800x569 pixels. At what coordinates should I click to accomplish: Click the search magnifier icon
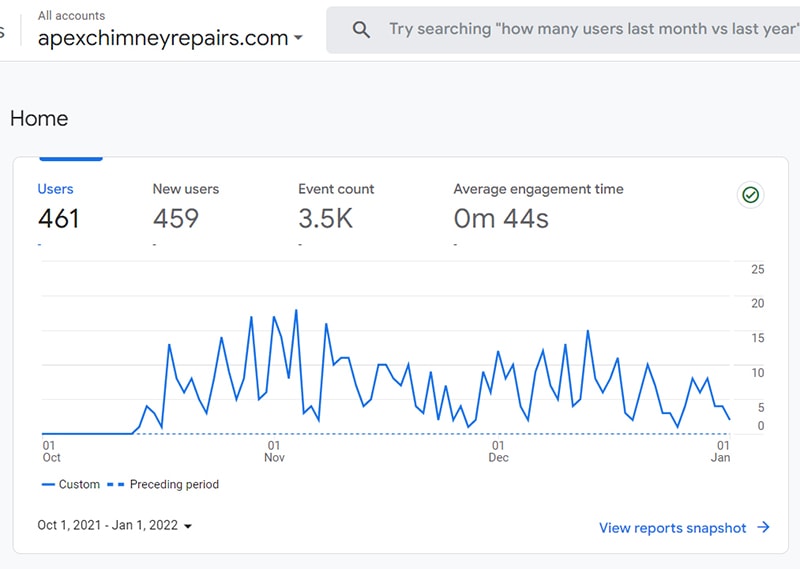[x=362, y=30]
